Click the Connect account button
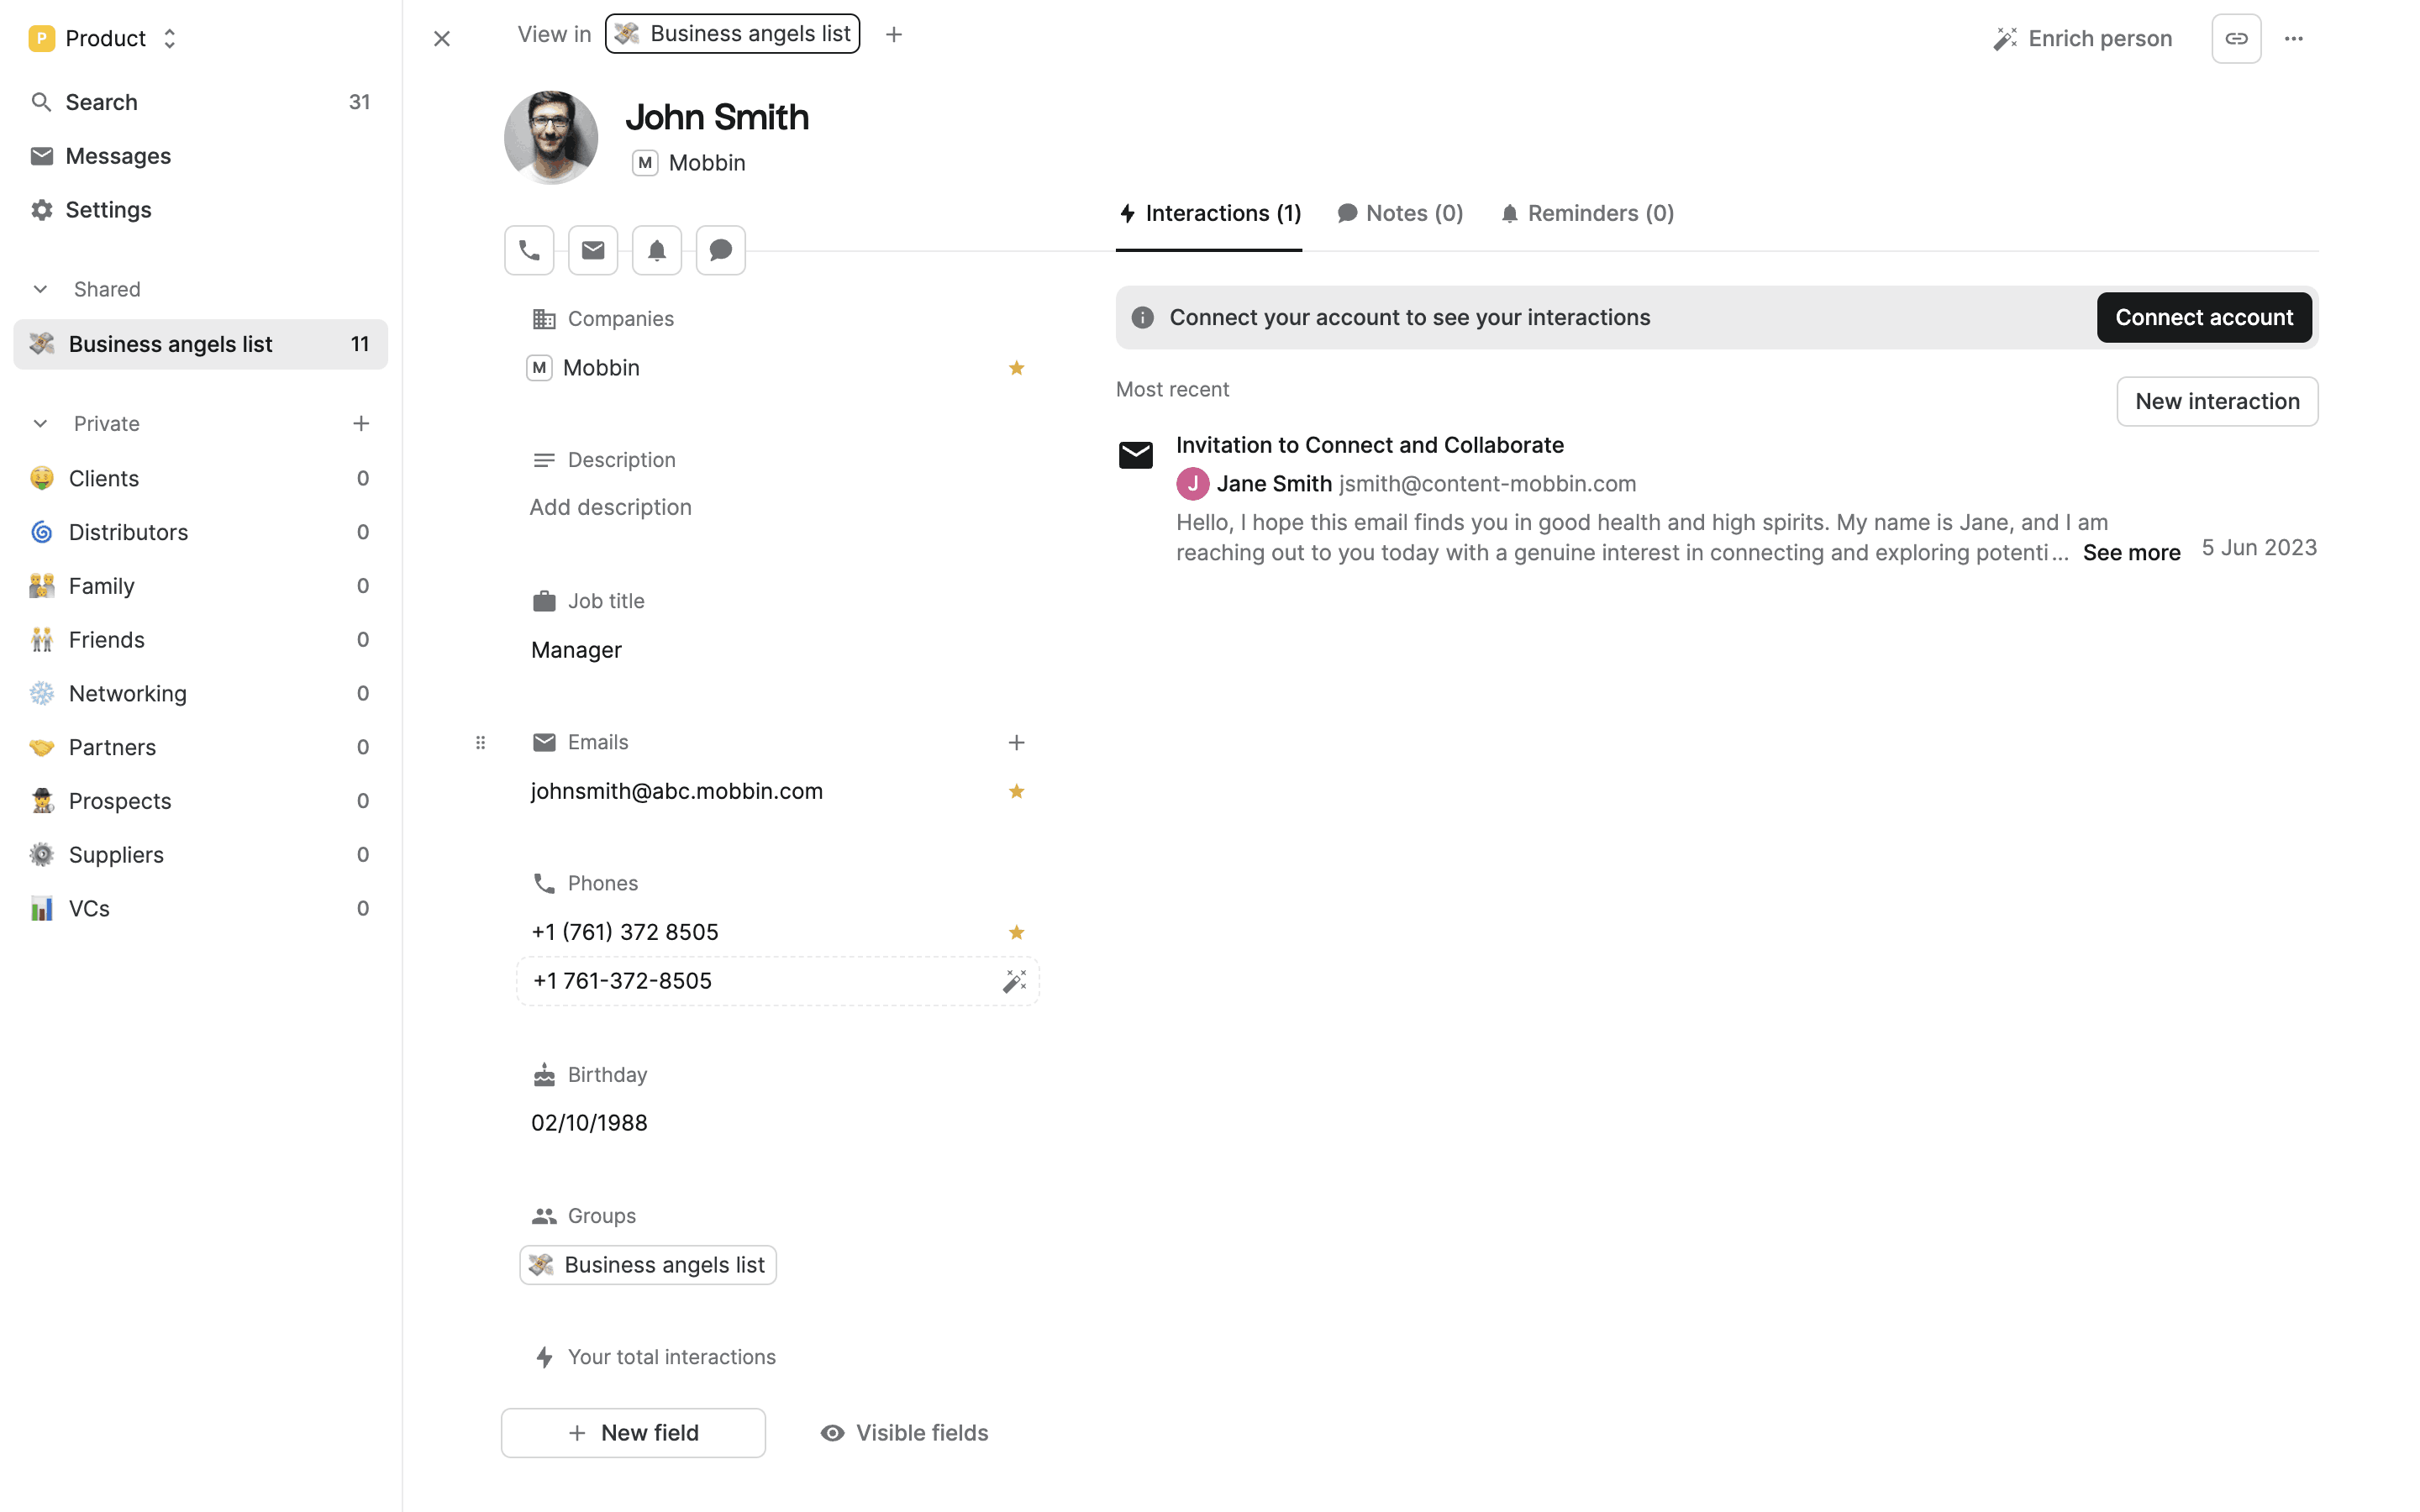2420x1512 pixels. tap(2204, 317)
